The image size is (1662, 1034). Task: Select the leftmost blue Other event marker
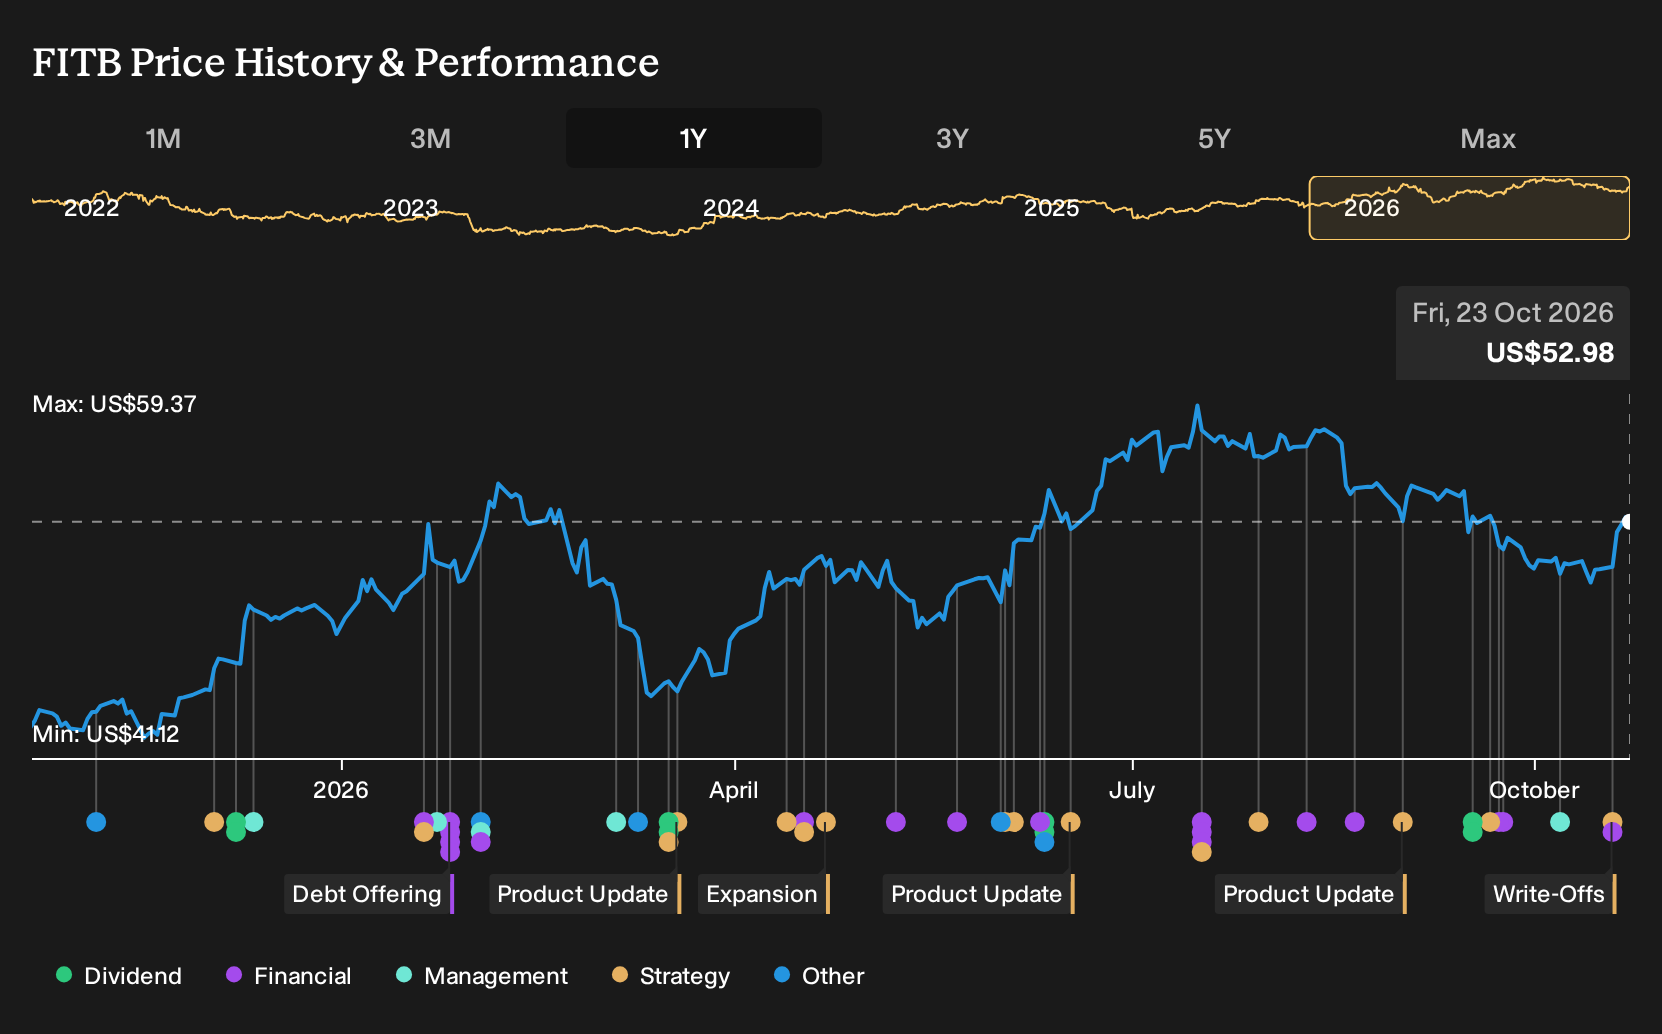(96, 822)
